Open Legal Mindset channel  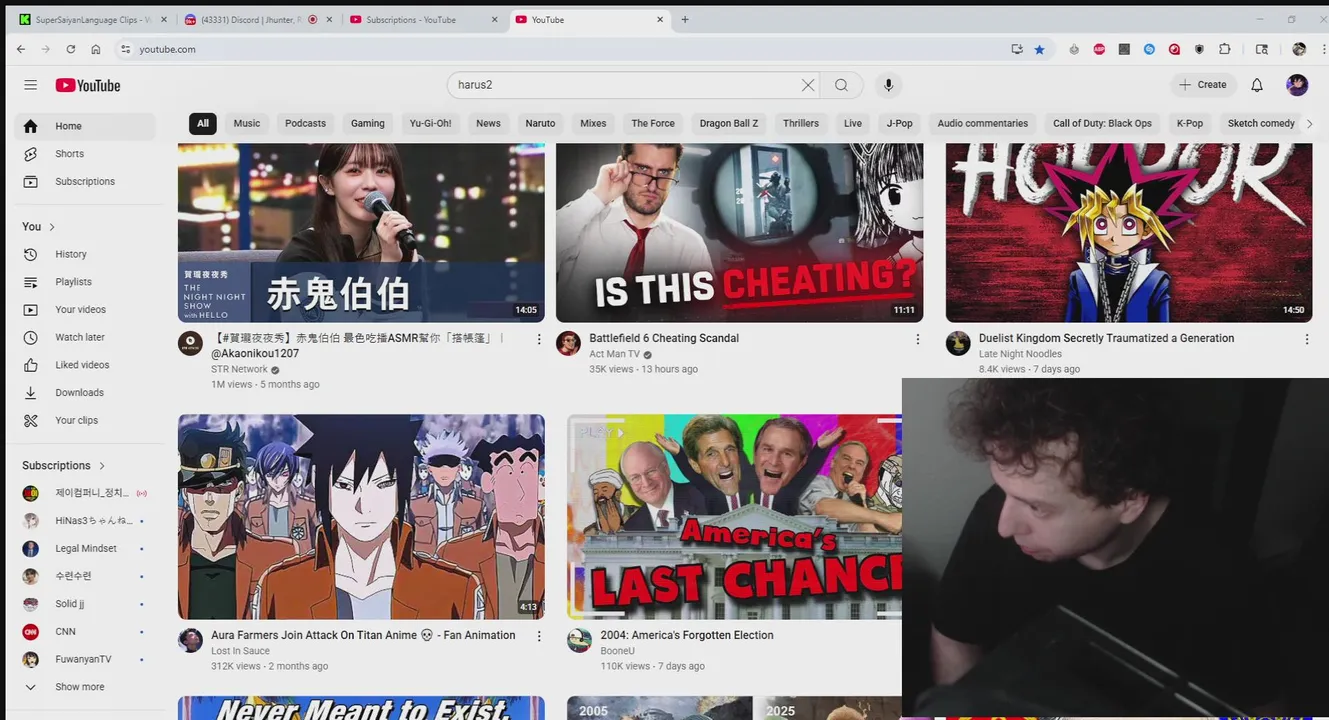point(85,549)
